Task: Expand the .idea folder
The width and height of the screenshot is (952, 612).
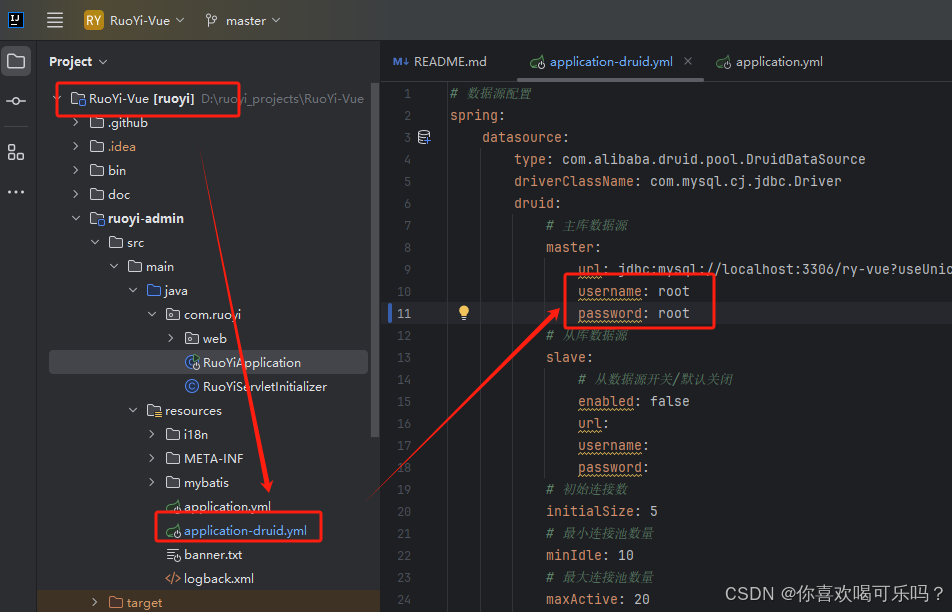Action: 75,146
